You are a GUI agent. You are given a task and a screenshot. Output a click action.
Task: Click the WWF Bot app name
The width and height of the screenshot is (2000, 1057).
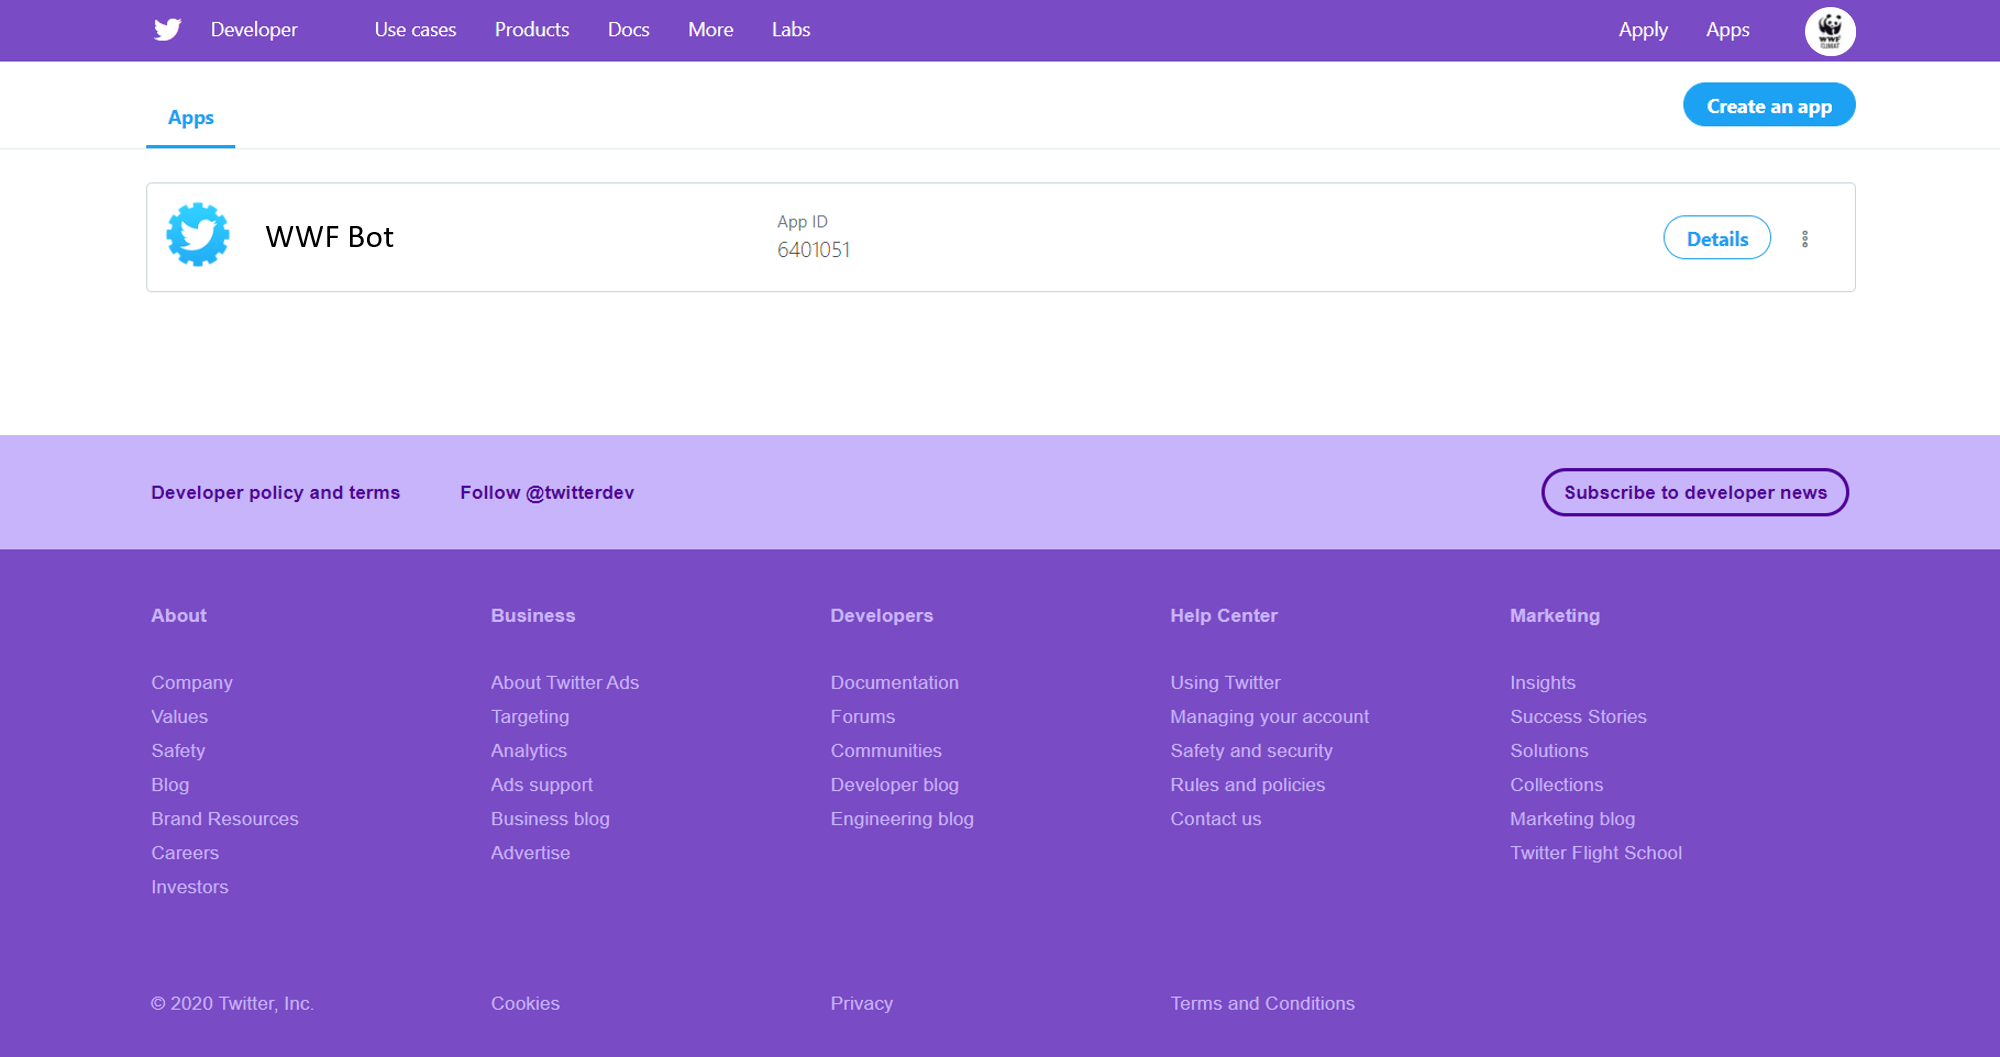tap(330, 237)
